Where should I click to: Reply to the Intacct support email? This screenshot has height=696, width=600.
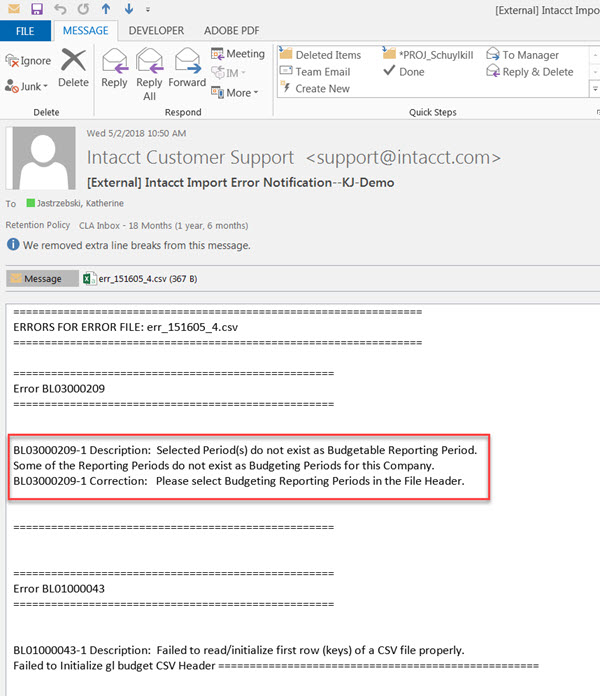click(x=114, y=68)
